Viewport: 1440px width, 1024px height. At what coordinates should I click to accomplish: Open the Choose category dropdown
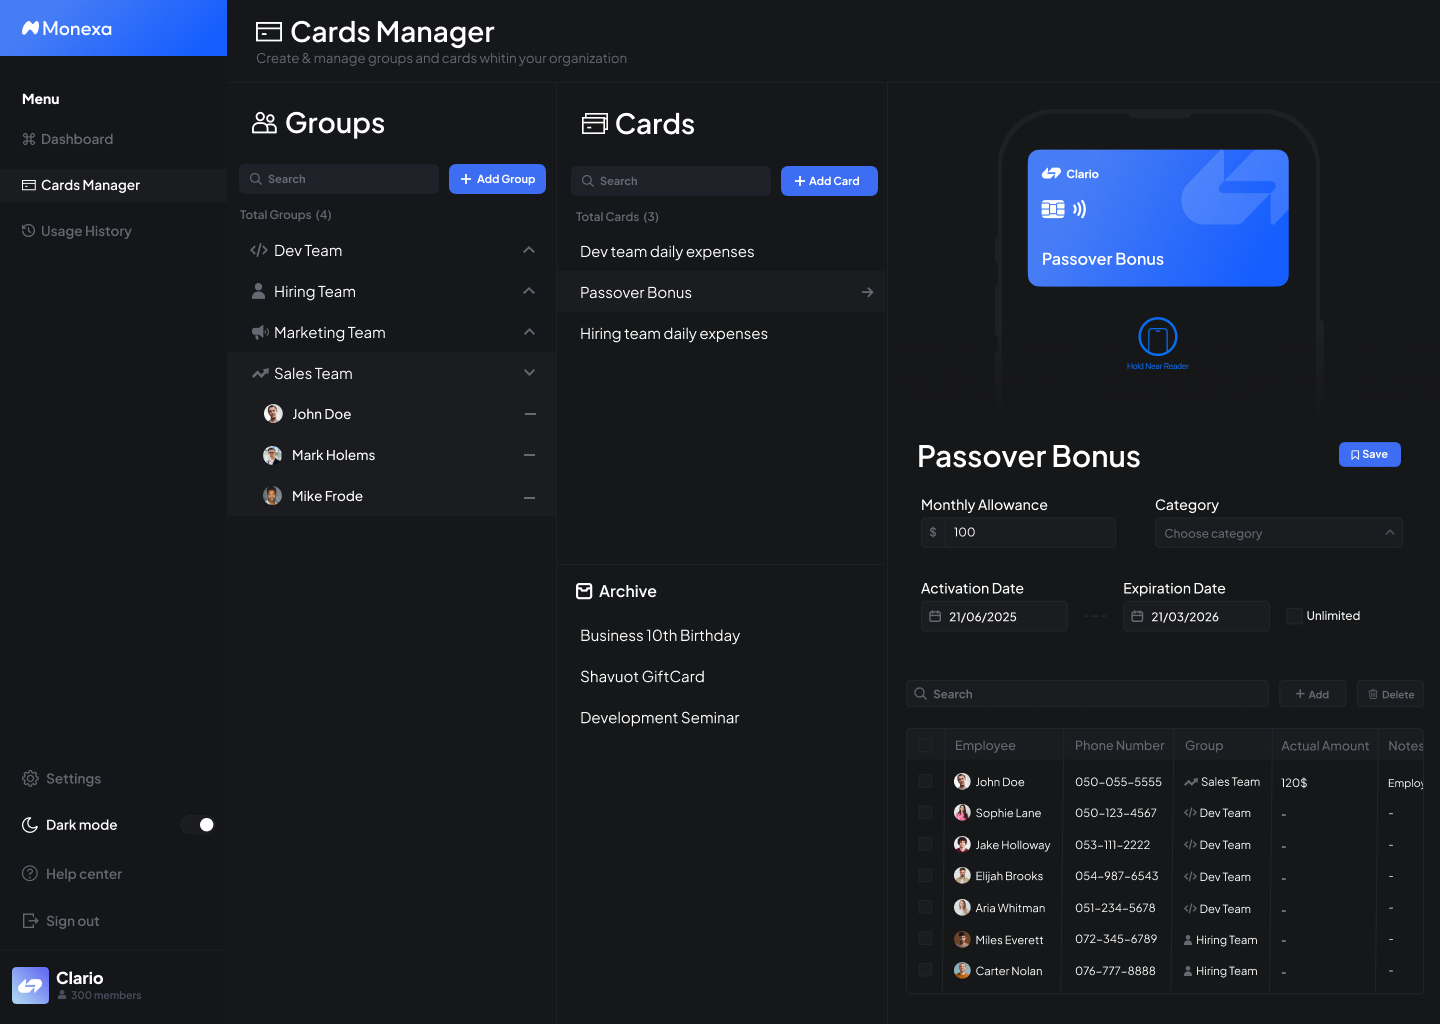(x=1278, y=533)
